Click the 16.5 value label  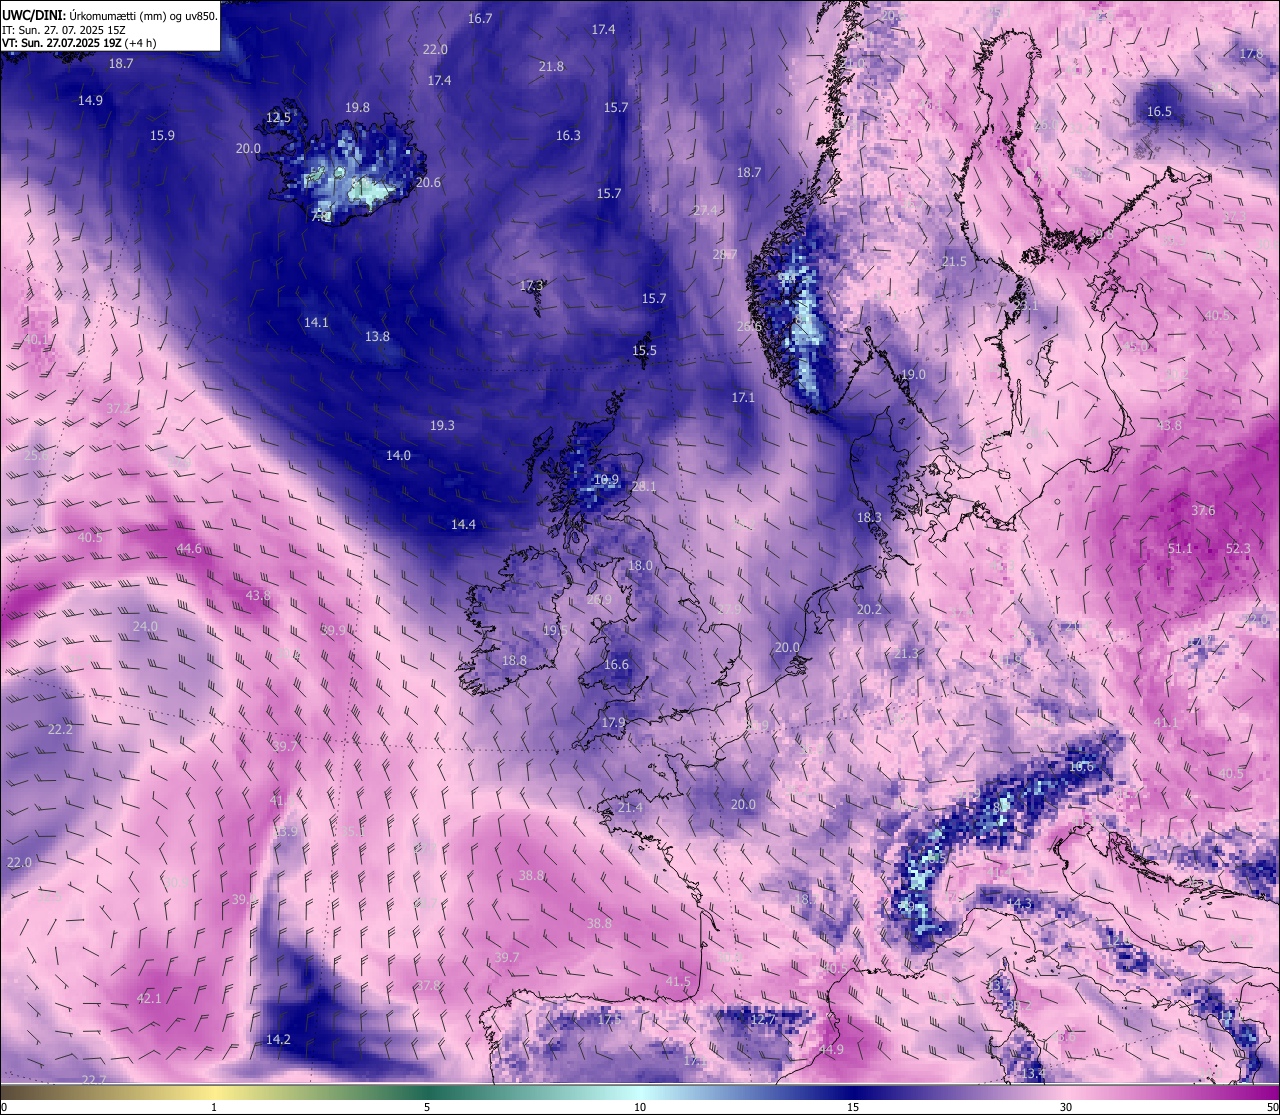1159,111
